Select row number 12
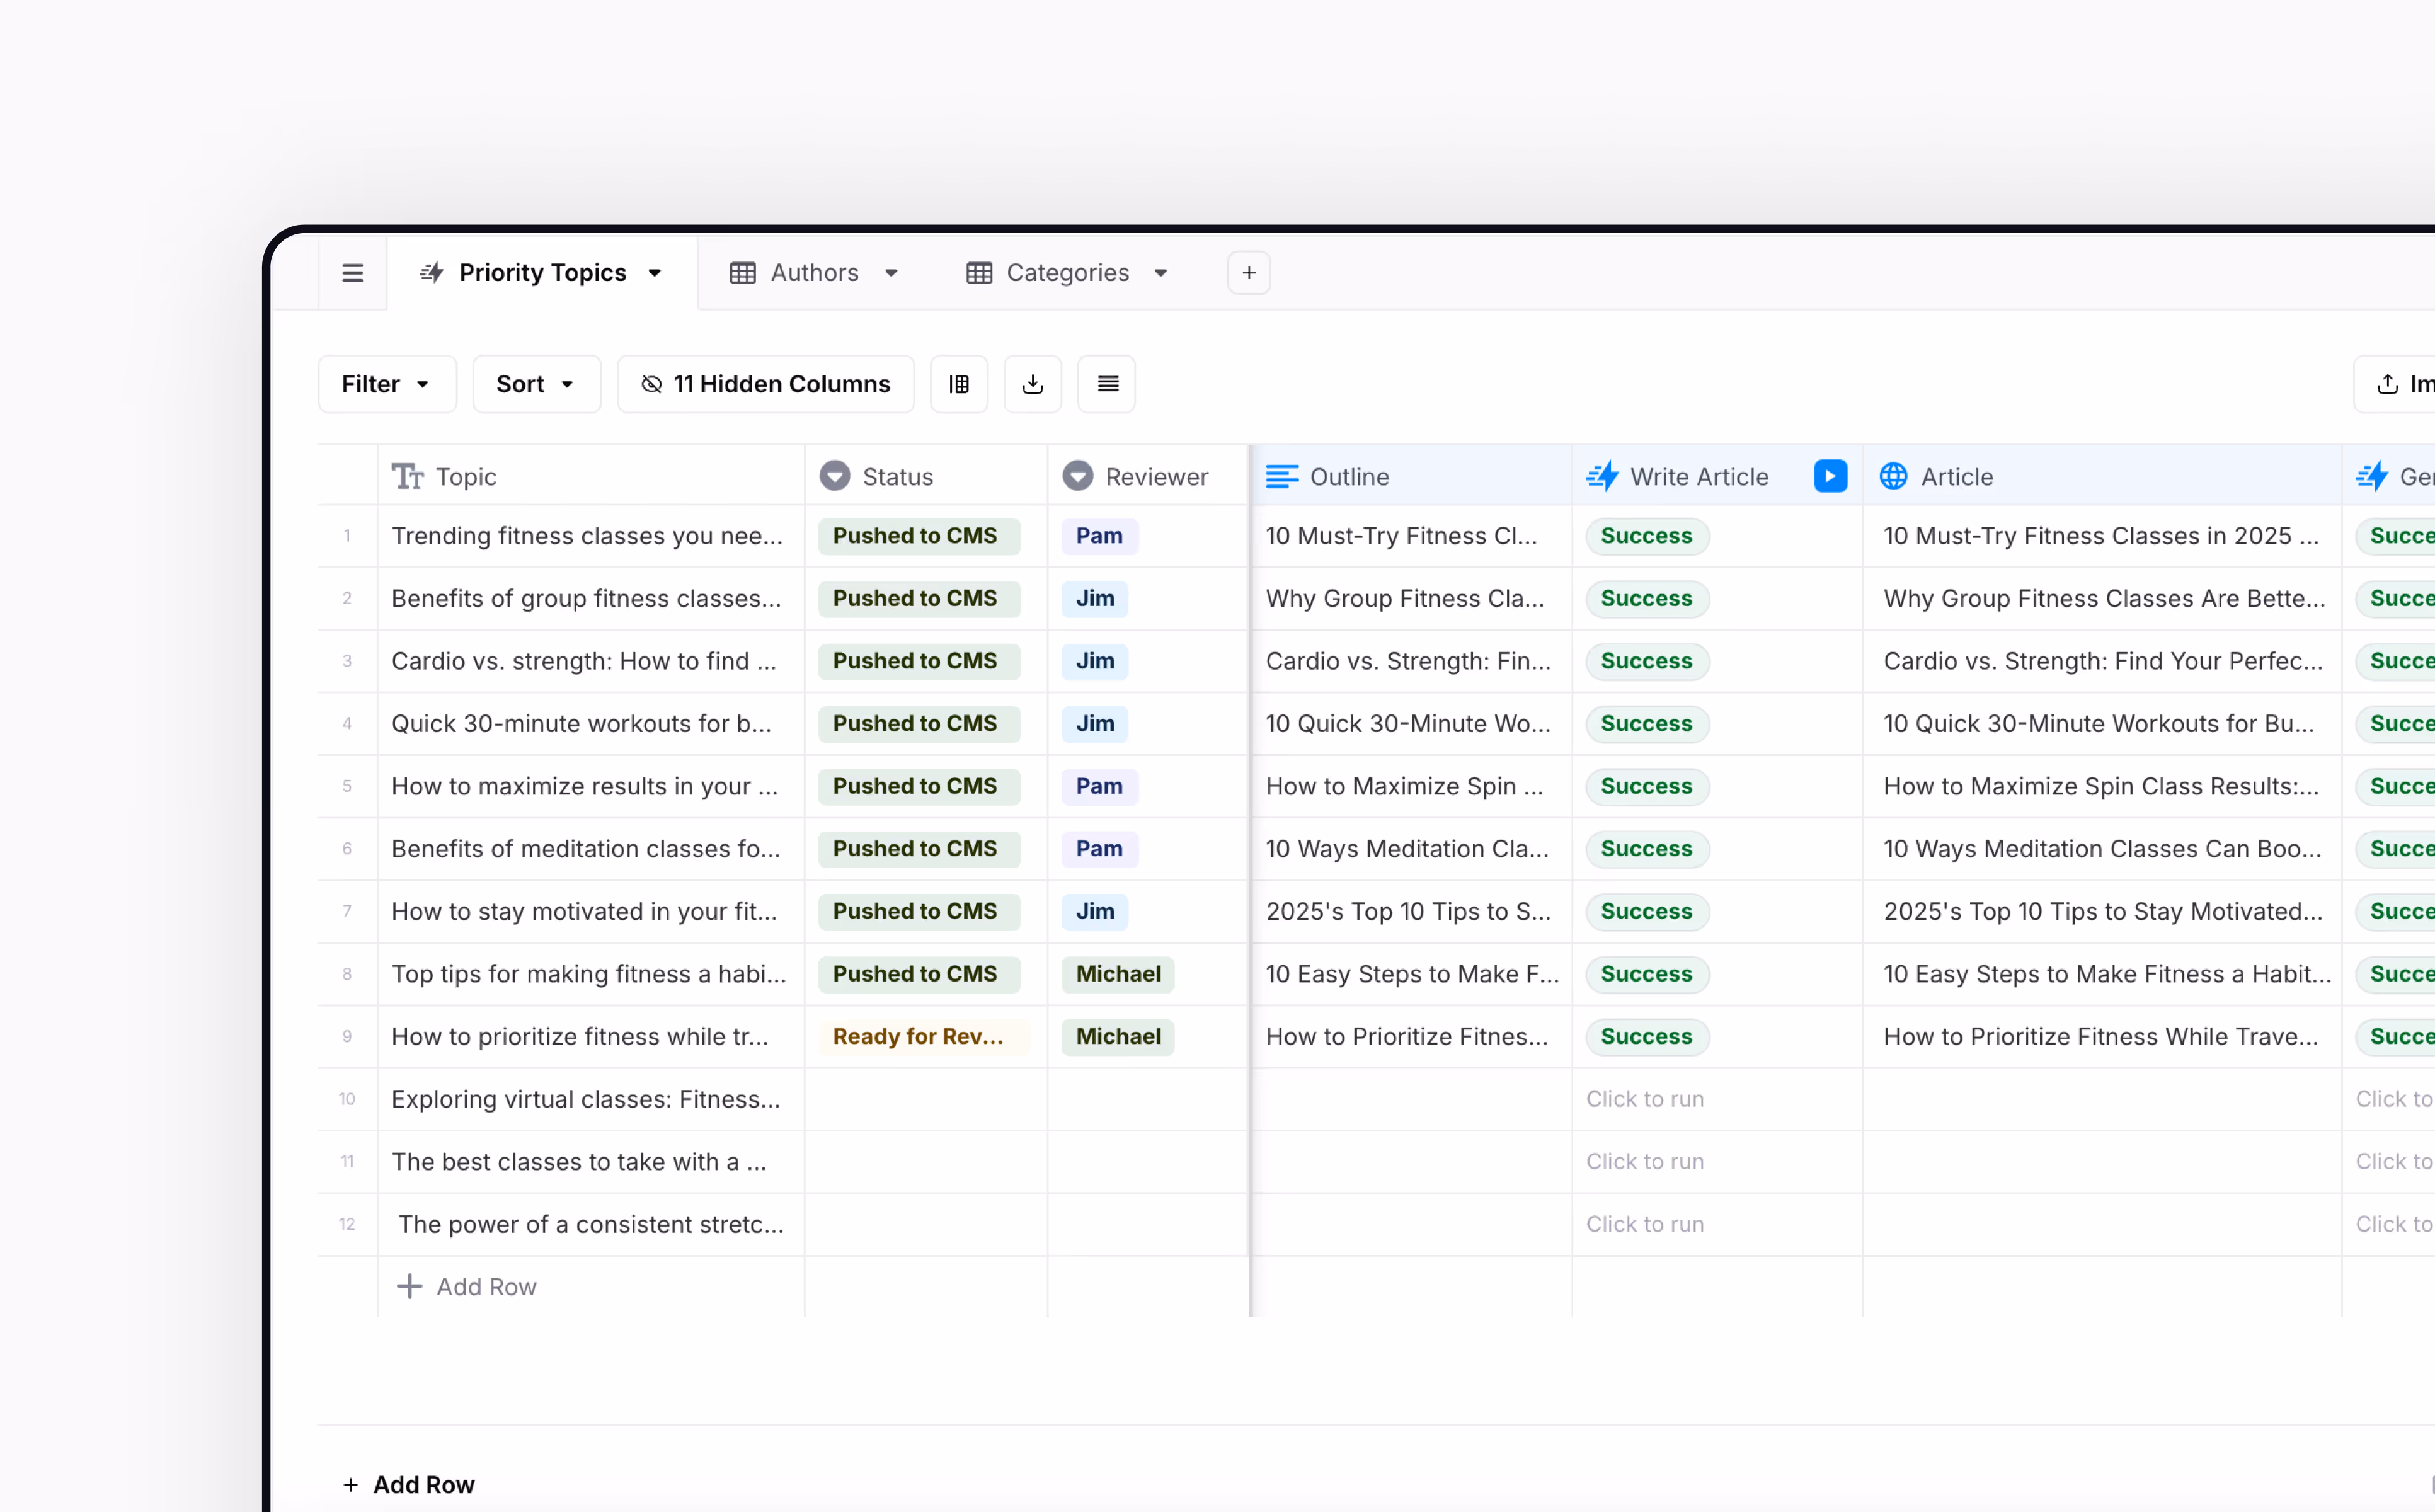Screen dimensions: 2435x1512 click(x=347, y=1224)
